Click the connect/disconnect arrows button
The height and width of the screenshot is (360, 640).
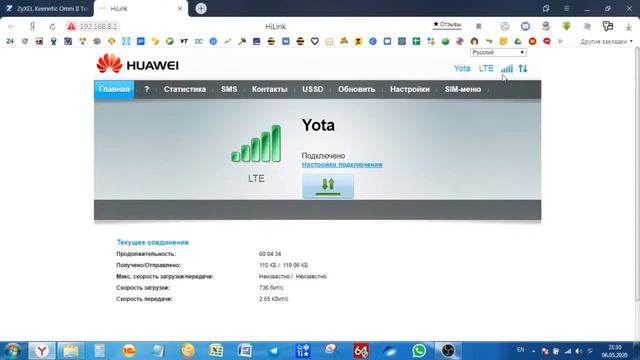pyautogui.click(x=328, y=186)
